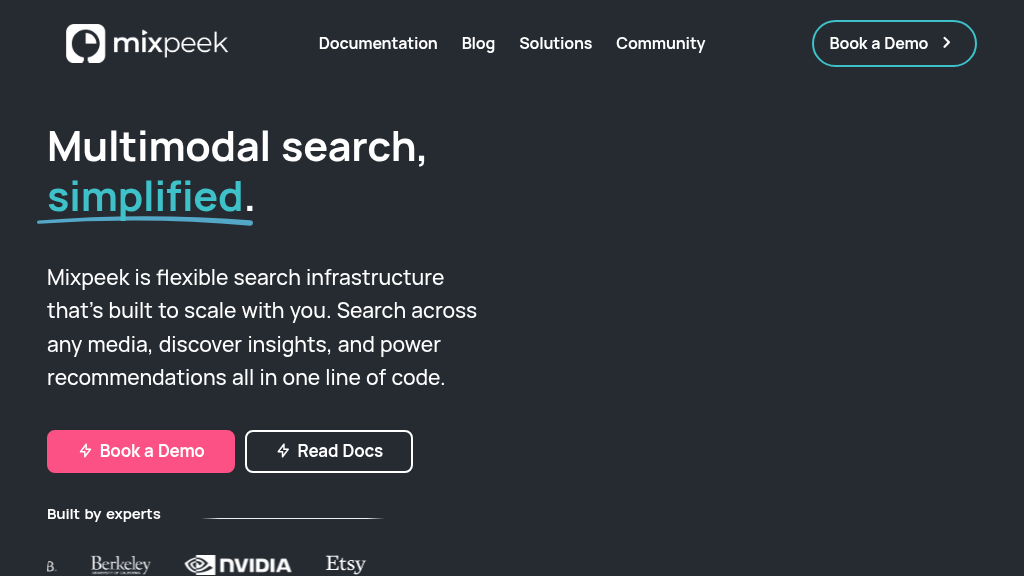1024x576 pixels.
Task: Click the Etsy logo
Action: click(x=345, y=564)
